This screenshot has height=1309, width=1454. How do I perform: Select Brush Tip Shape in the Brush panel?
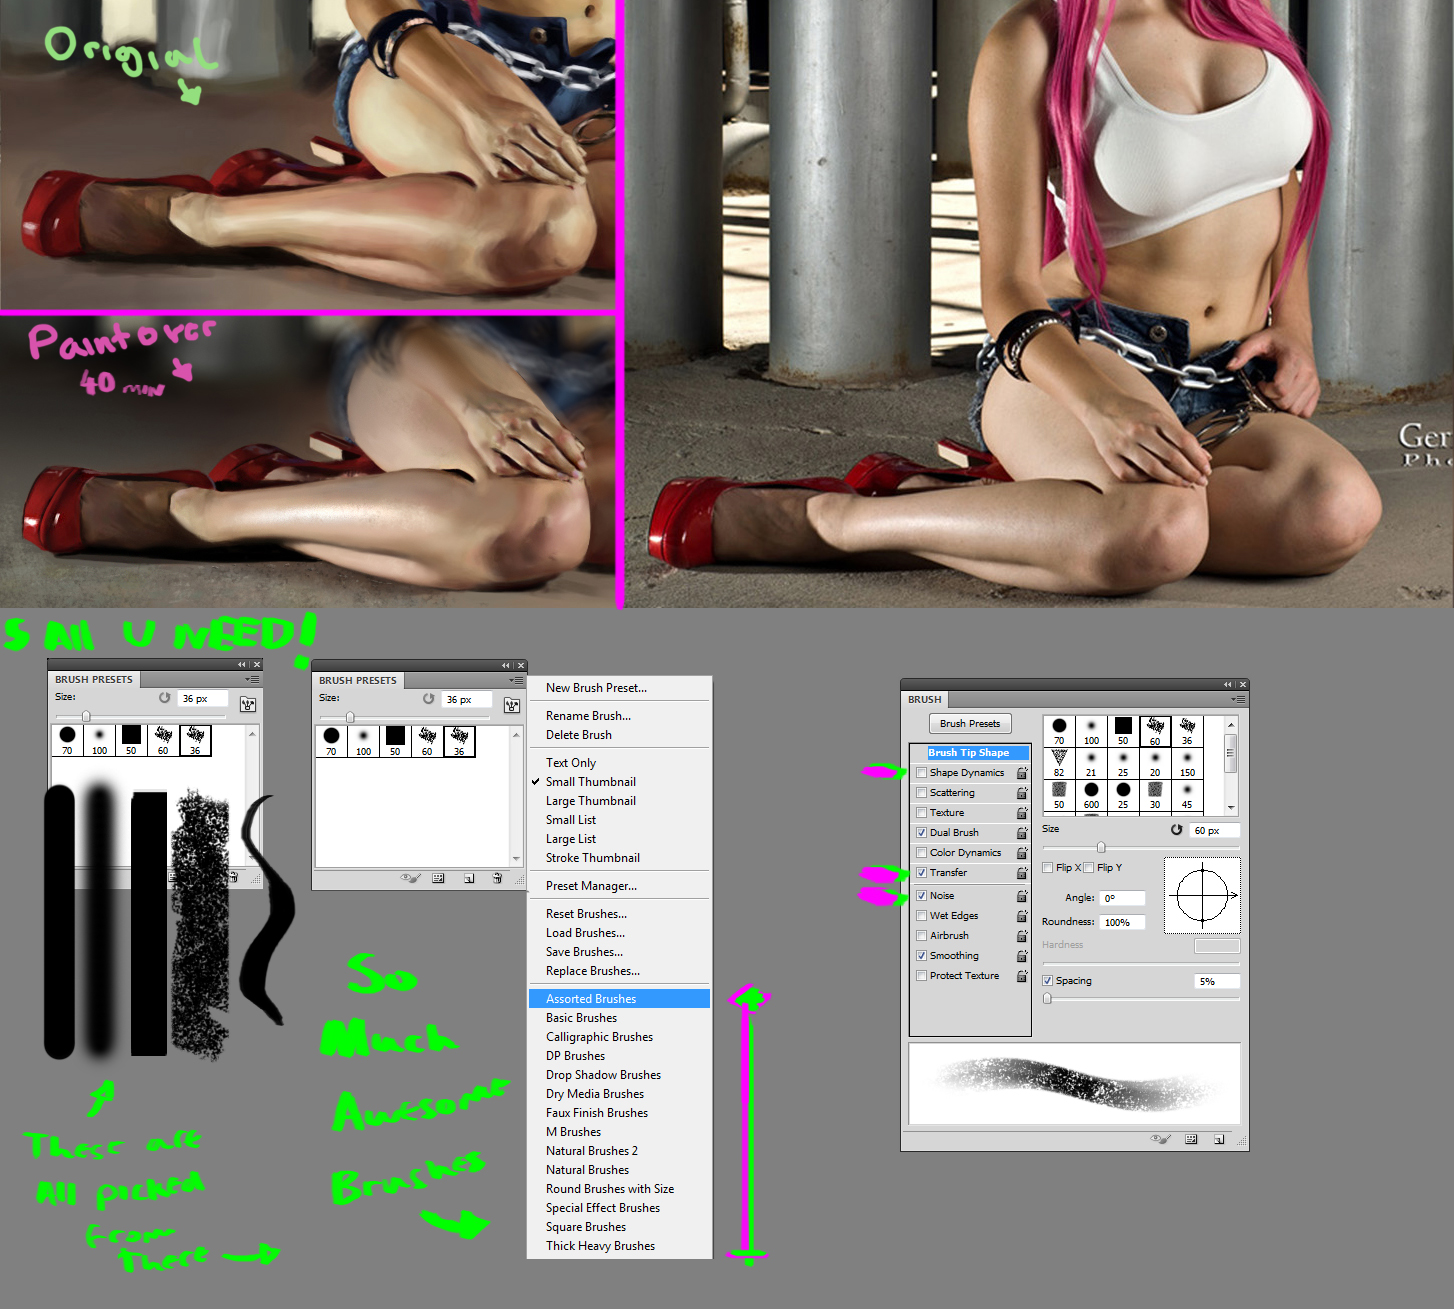click(x=969, y=753)
